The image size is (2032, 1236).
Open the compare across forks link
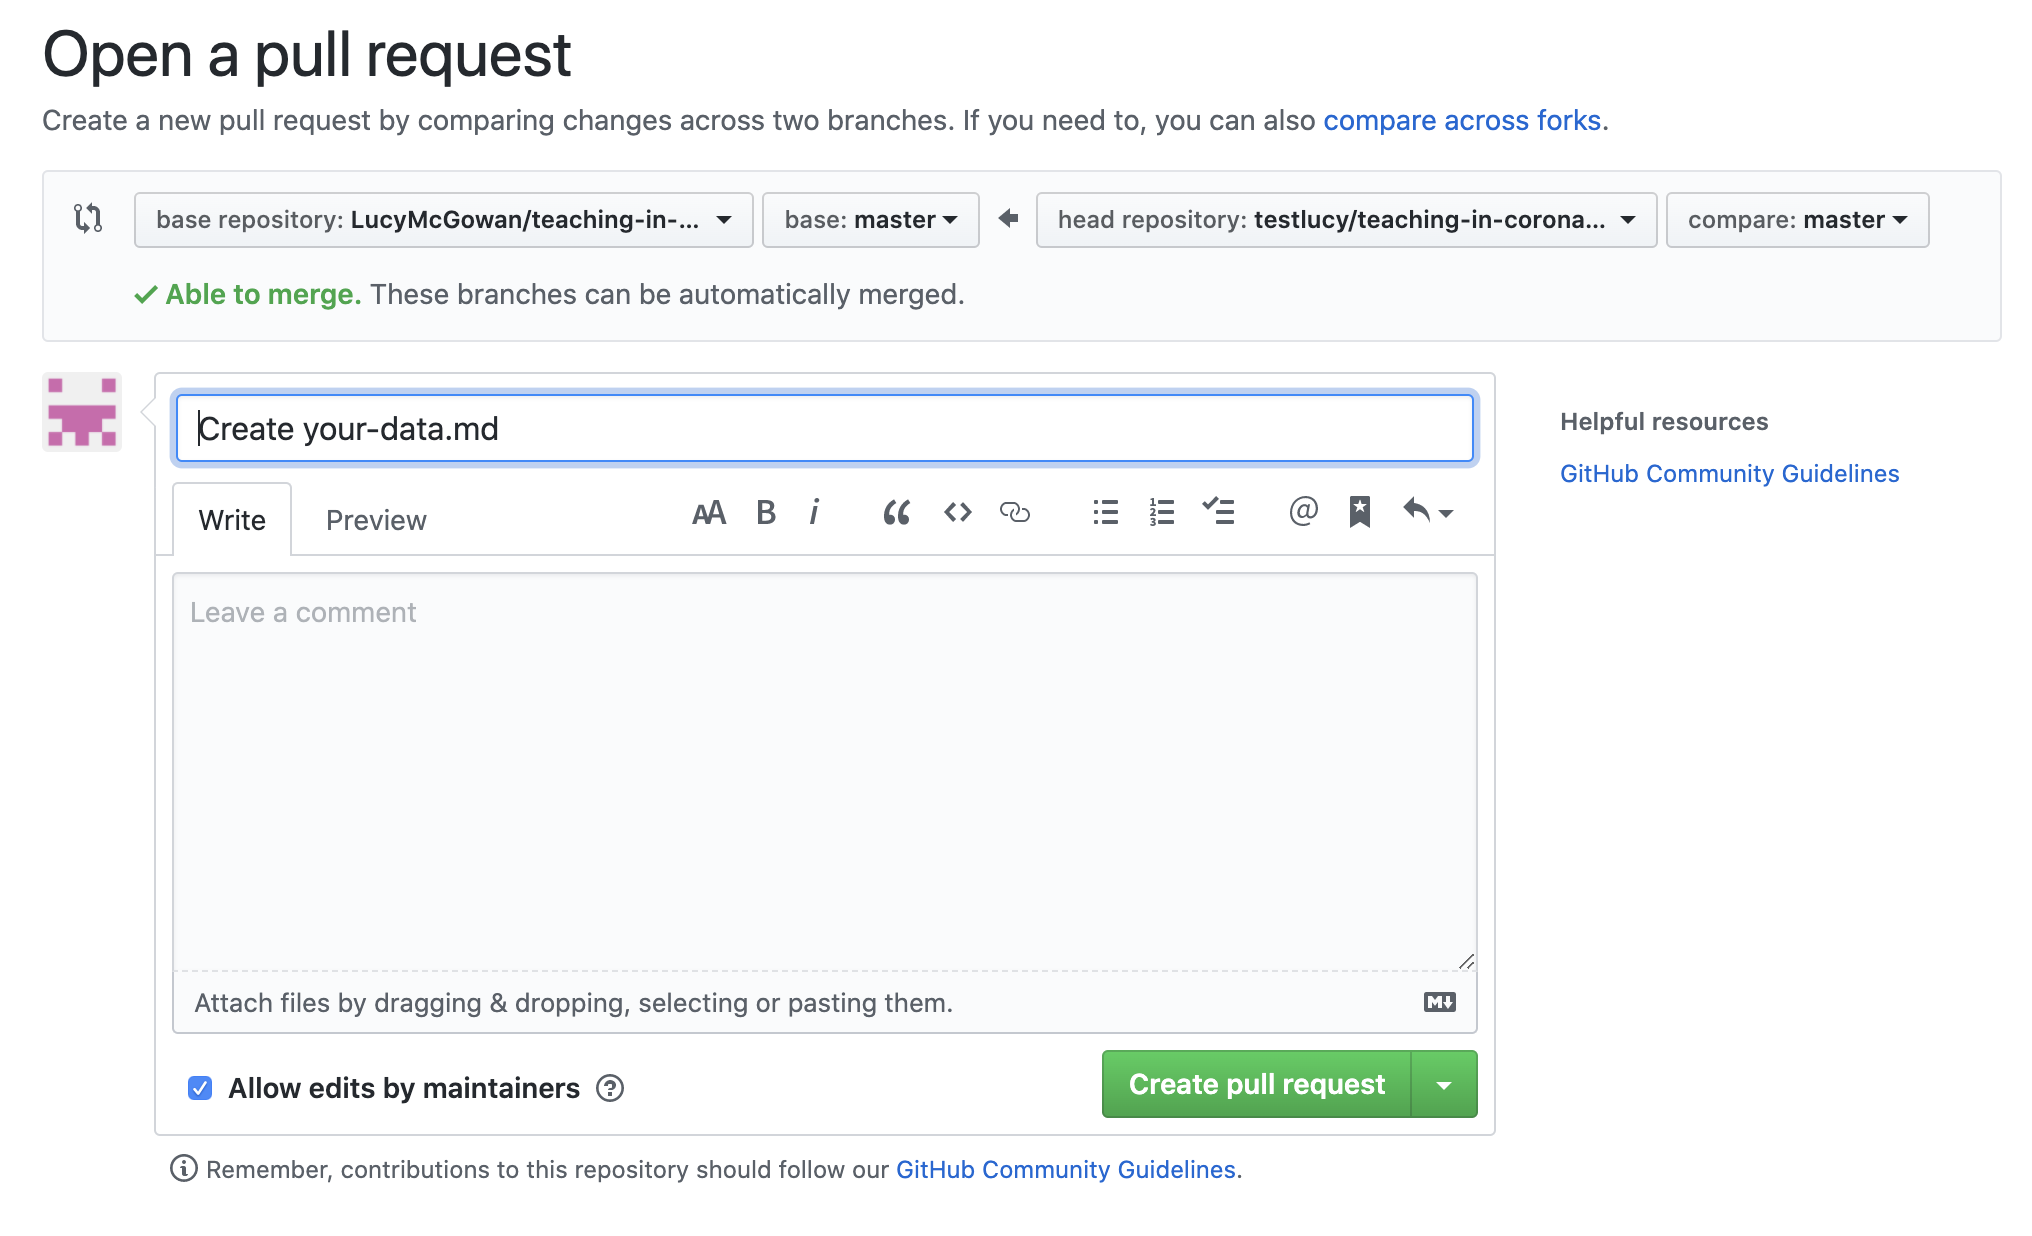[x=1462, y=120]
